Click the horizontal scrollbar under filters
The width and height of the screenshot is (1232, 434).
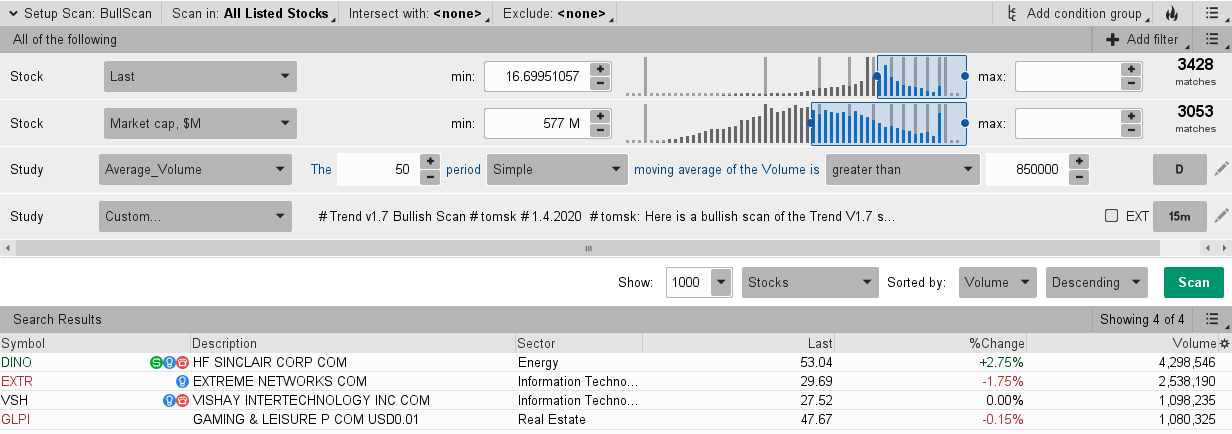pyautogui.click(x=588, y=247)
